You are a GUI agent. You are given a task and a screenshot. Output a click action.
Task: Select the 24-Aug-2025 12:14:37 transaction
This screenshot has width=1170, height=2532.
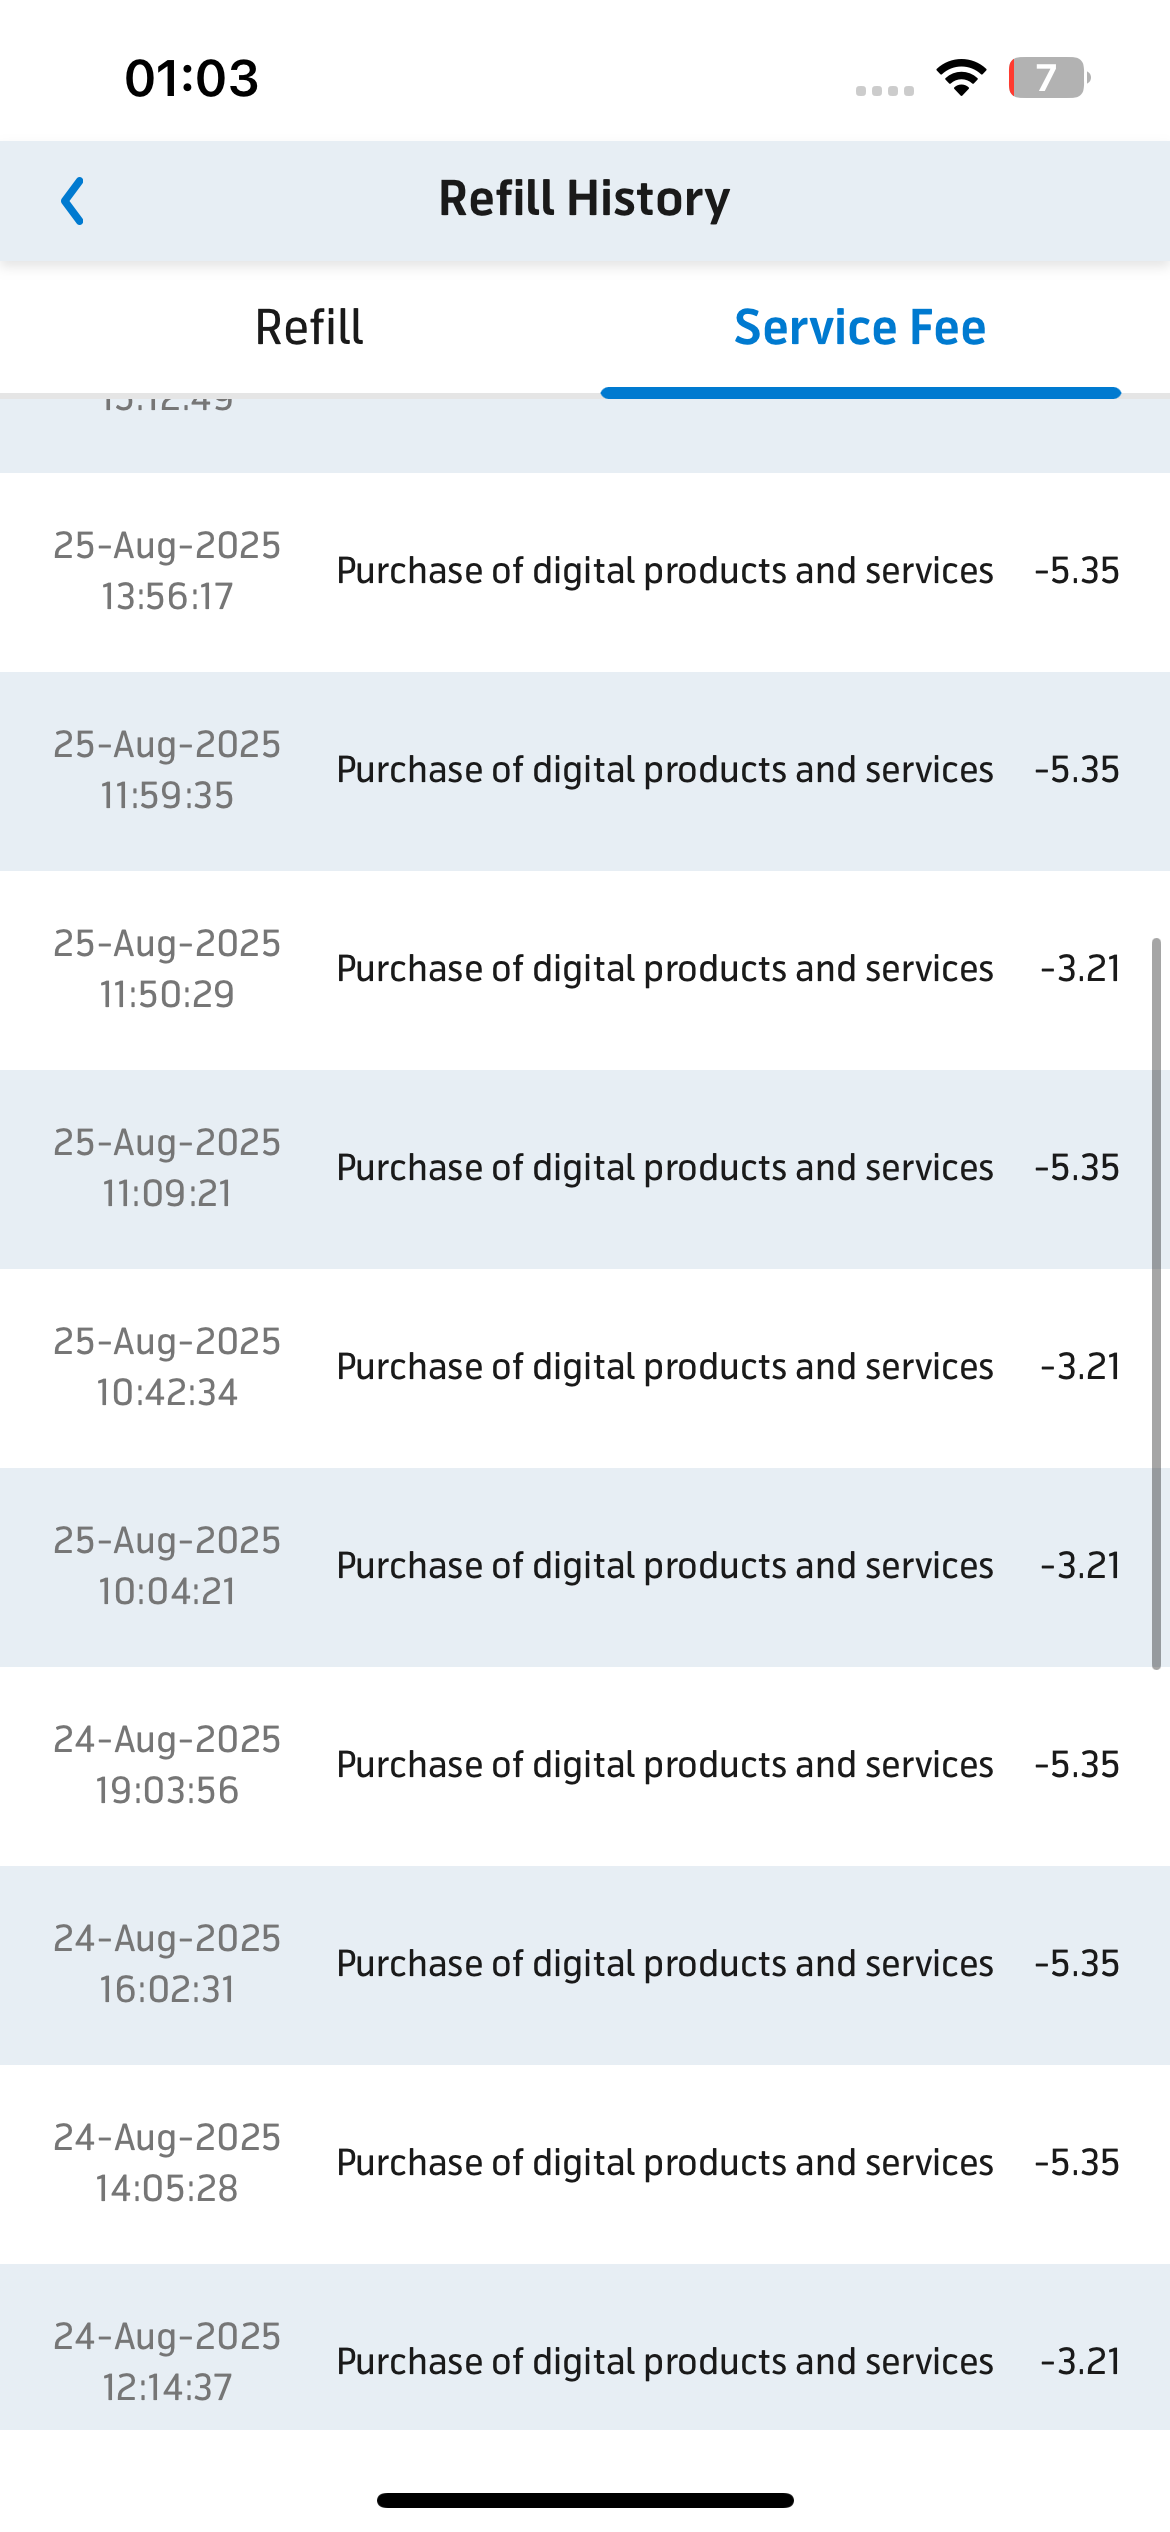click(585, 2347)
